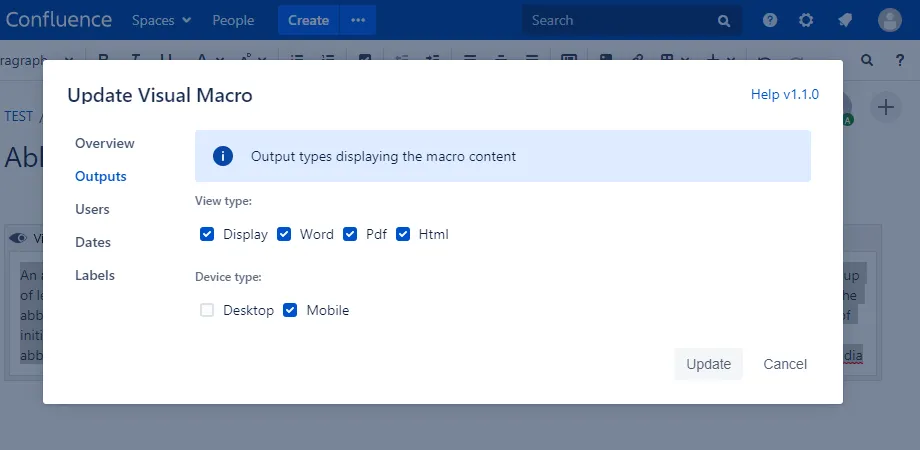Open the TEST breadcrumb link
The height and width of the screenshot is (450, 920).
click(18, 116)
